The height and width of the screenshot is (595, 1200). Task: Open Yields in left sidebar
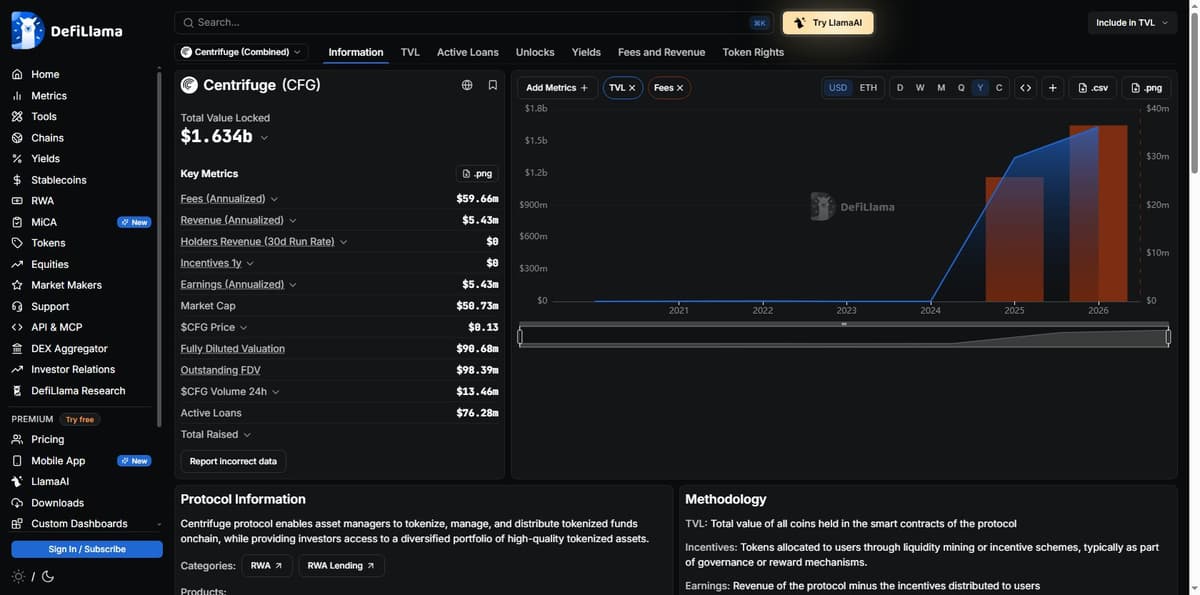[x=45, y=158]
